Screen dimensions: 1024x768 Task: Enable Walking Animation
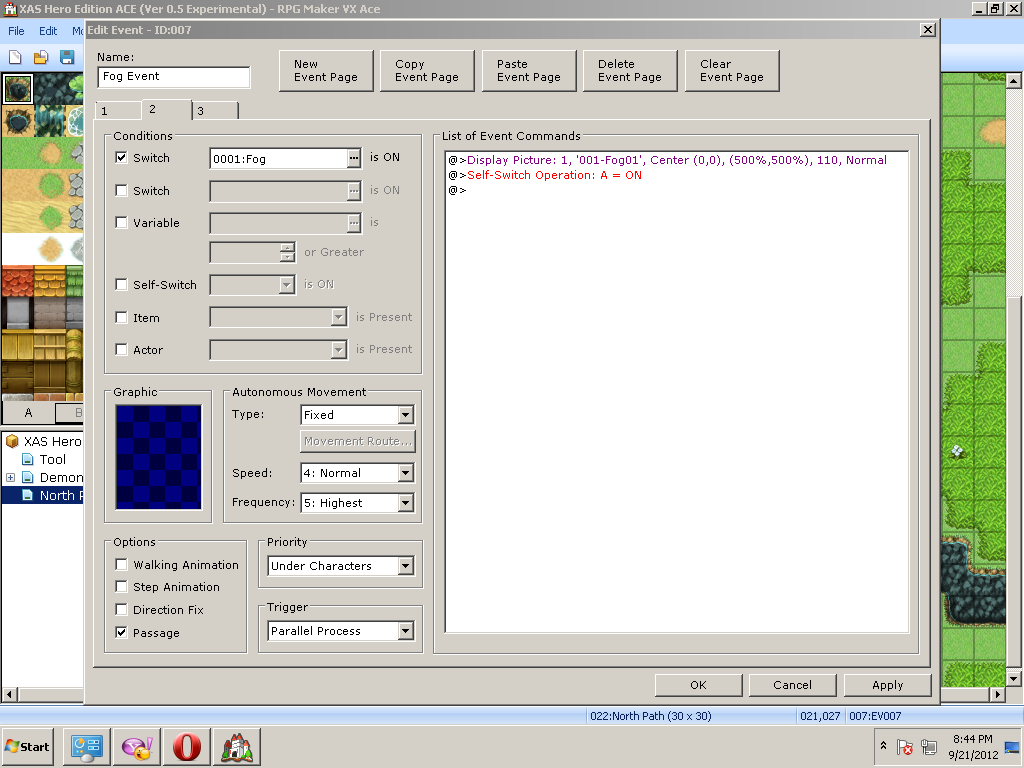click(x=121, y=564)
